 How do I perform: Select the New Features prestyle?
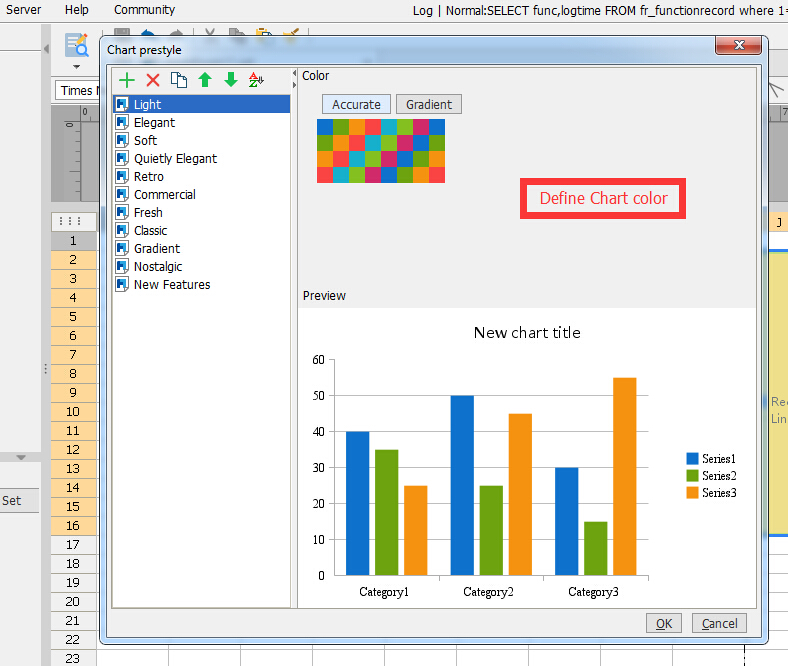coord(202,284)
